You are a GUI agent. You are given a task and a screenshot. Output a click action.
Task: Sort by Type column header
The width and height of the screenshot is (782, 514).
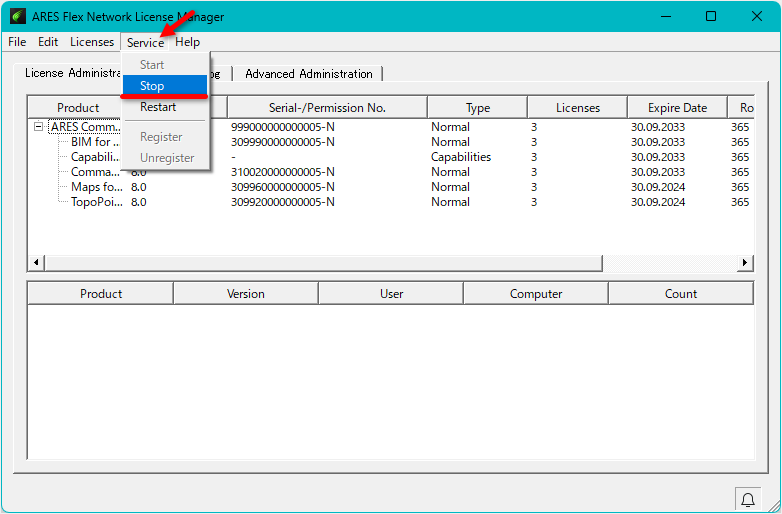coord(477,108)
